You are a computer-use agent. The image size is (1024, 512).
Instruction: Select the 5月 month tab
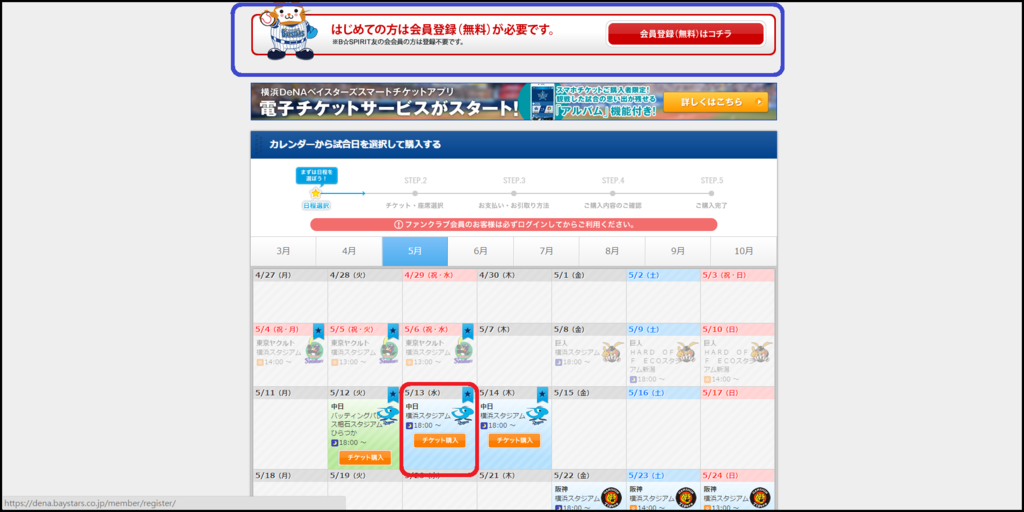pyautogui.click(x=415, y=251)
